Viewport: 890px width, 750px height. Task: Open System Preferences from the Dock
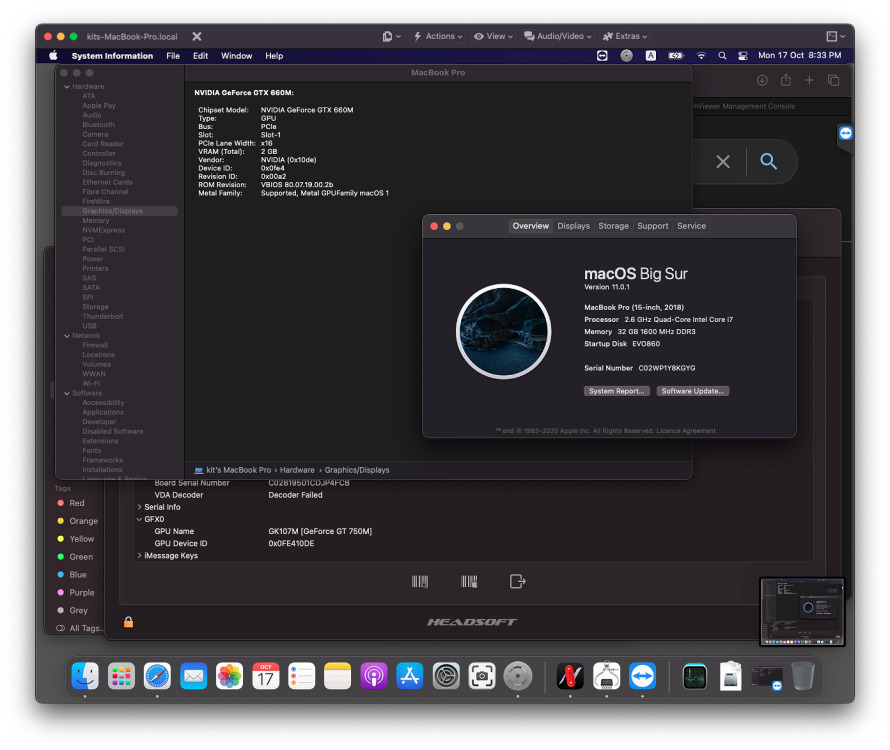(446, 676)
